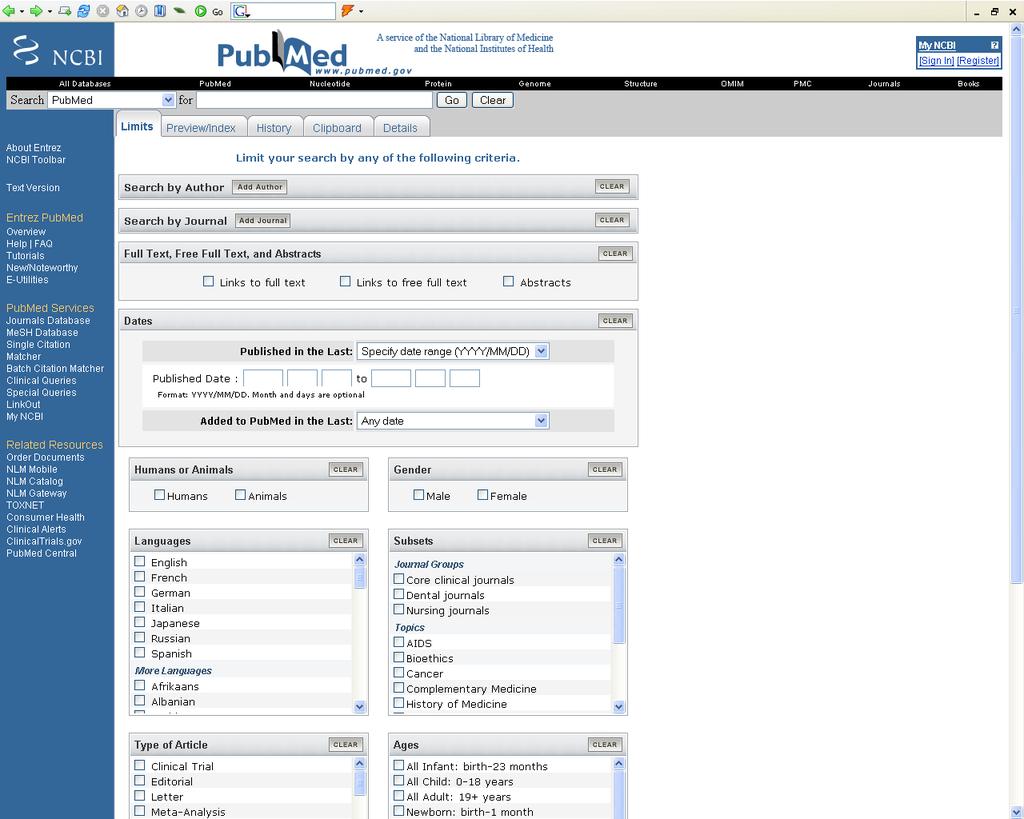Screen dimensions: 1024x819
Task: Click Languages list scroll up arrow
Action: tap(360, 560)
